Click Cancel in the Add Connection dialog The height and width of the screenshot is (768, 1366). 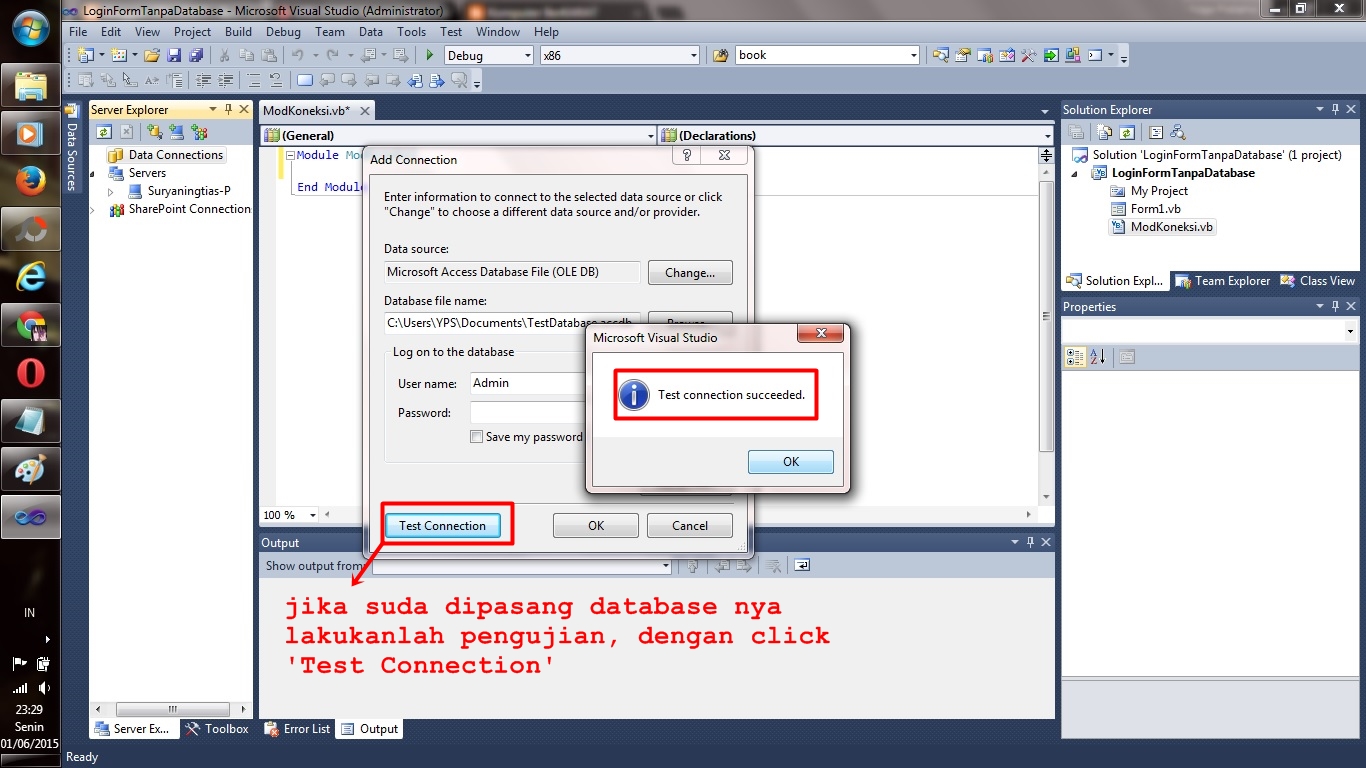tap(690, 526)
